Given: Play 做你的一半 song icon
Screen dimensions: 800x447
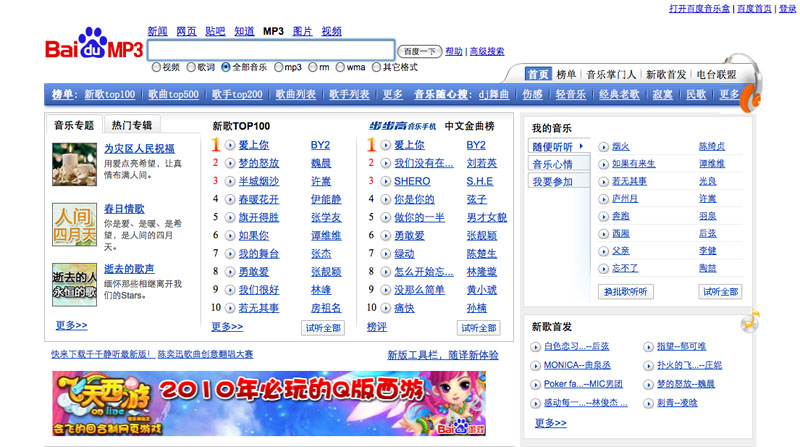Looking at the screenshot, I should tap(386, 218).
